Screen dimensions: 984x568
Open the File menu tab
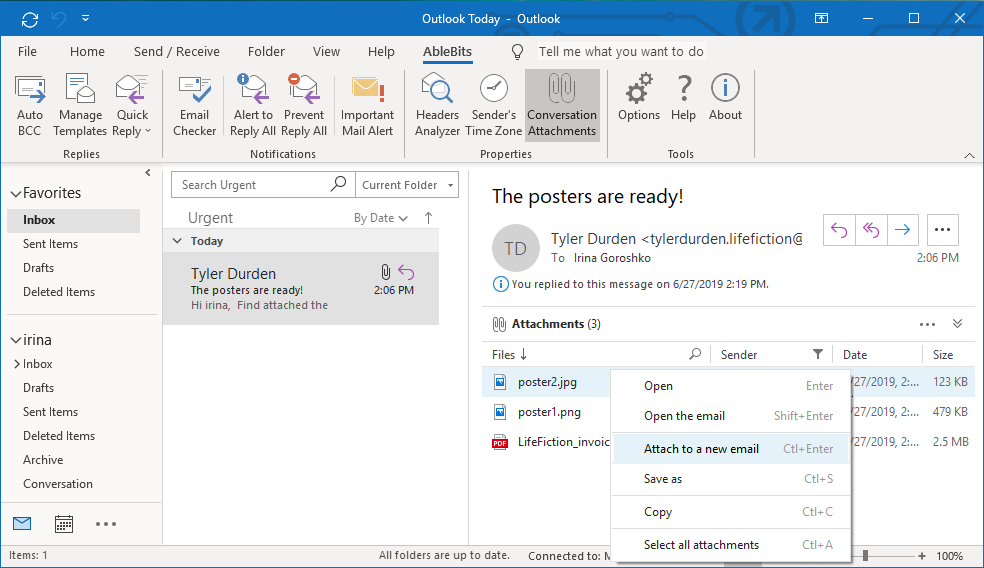pyautogui.click(x=27, y=51)
